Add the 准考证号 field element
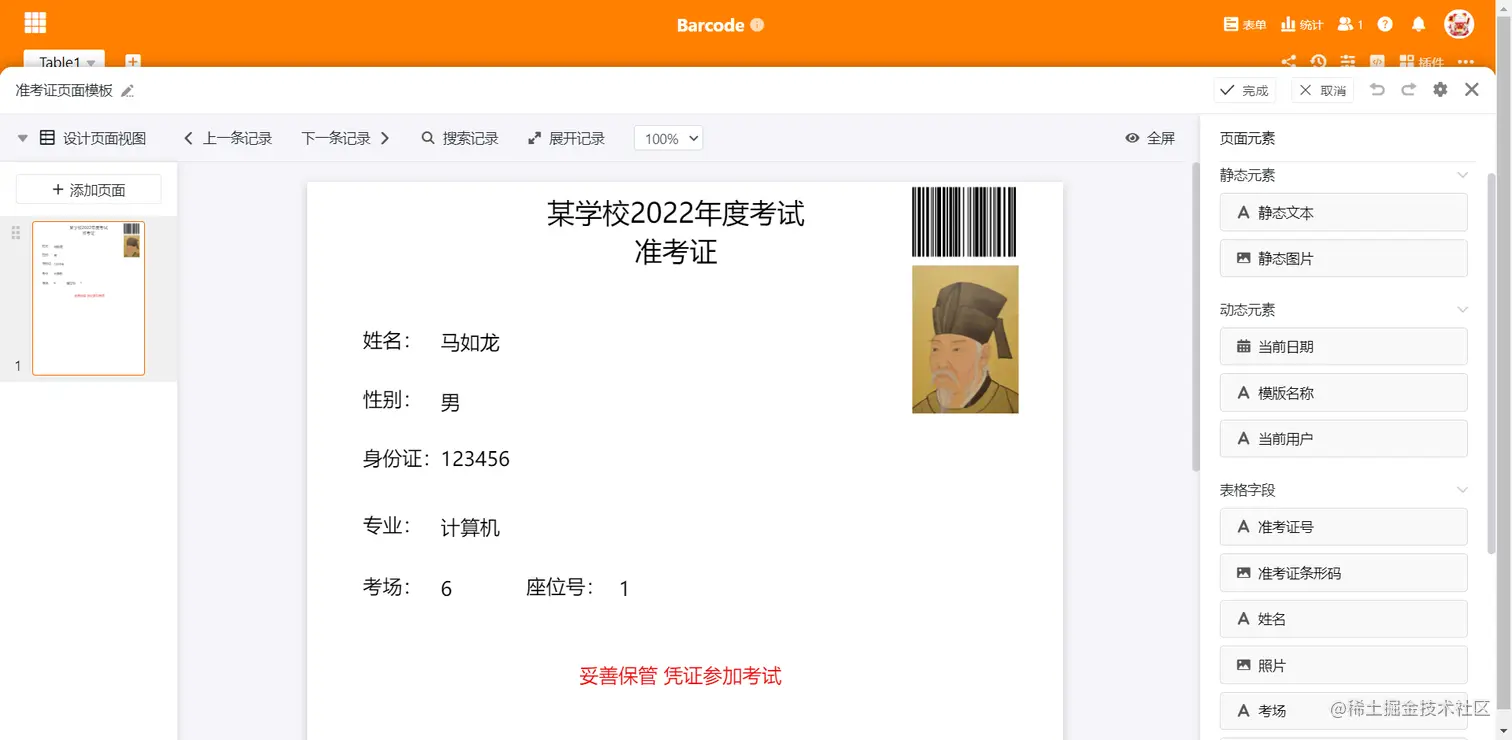 click(x=1343, y=527)
